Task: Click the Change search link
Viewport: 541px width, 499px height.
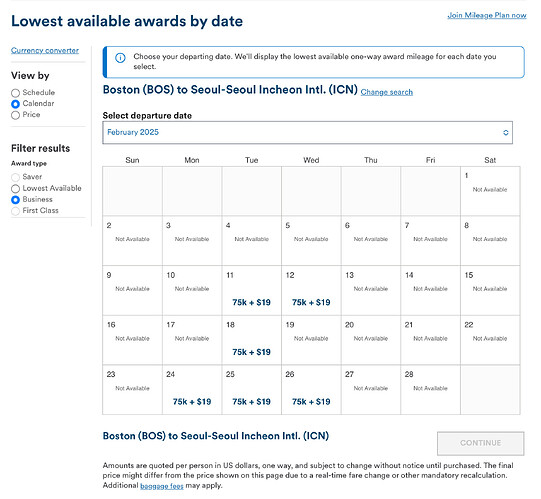Action: tap(387, 92)
